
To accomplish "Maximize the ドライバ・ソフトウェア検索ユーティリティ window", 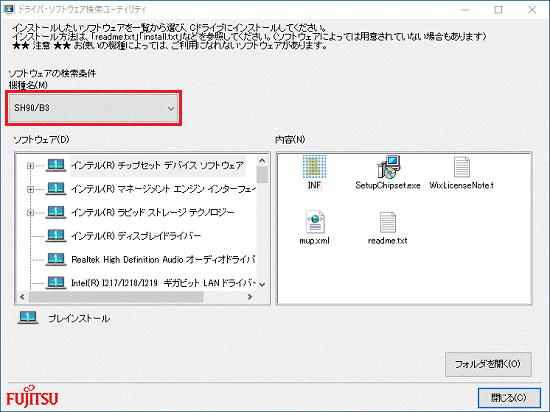I will point(498,9).
